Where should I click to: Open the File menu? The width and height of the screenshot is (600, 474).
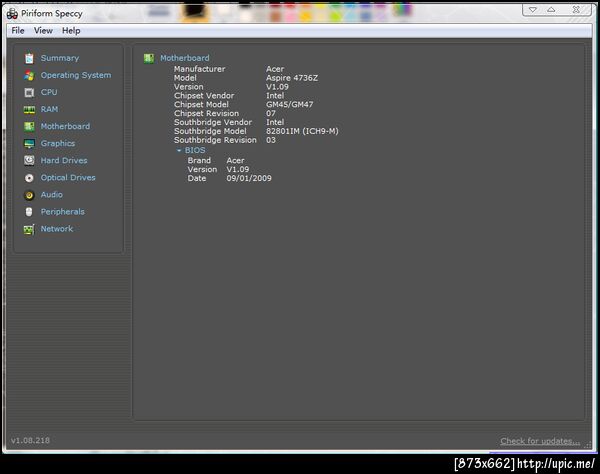(18, 31)
